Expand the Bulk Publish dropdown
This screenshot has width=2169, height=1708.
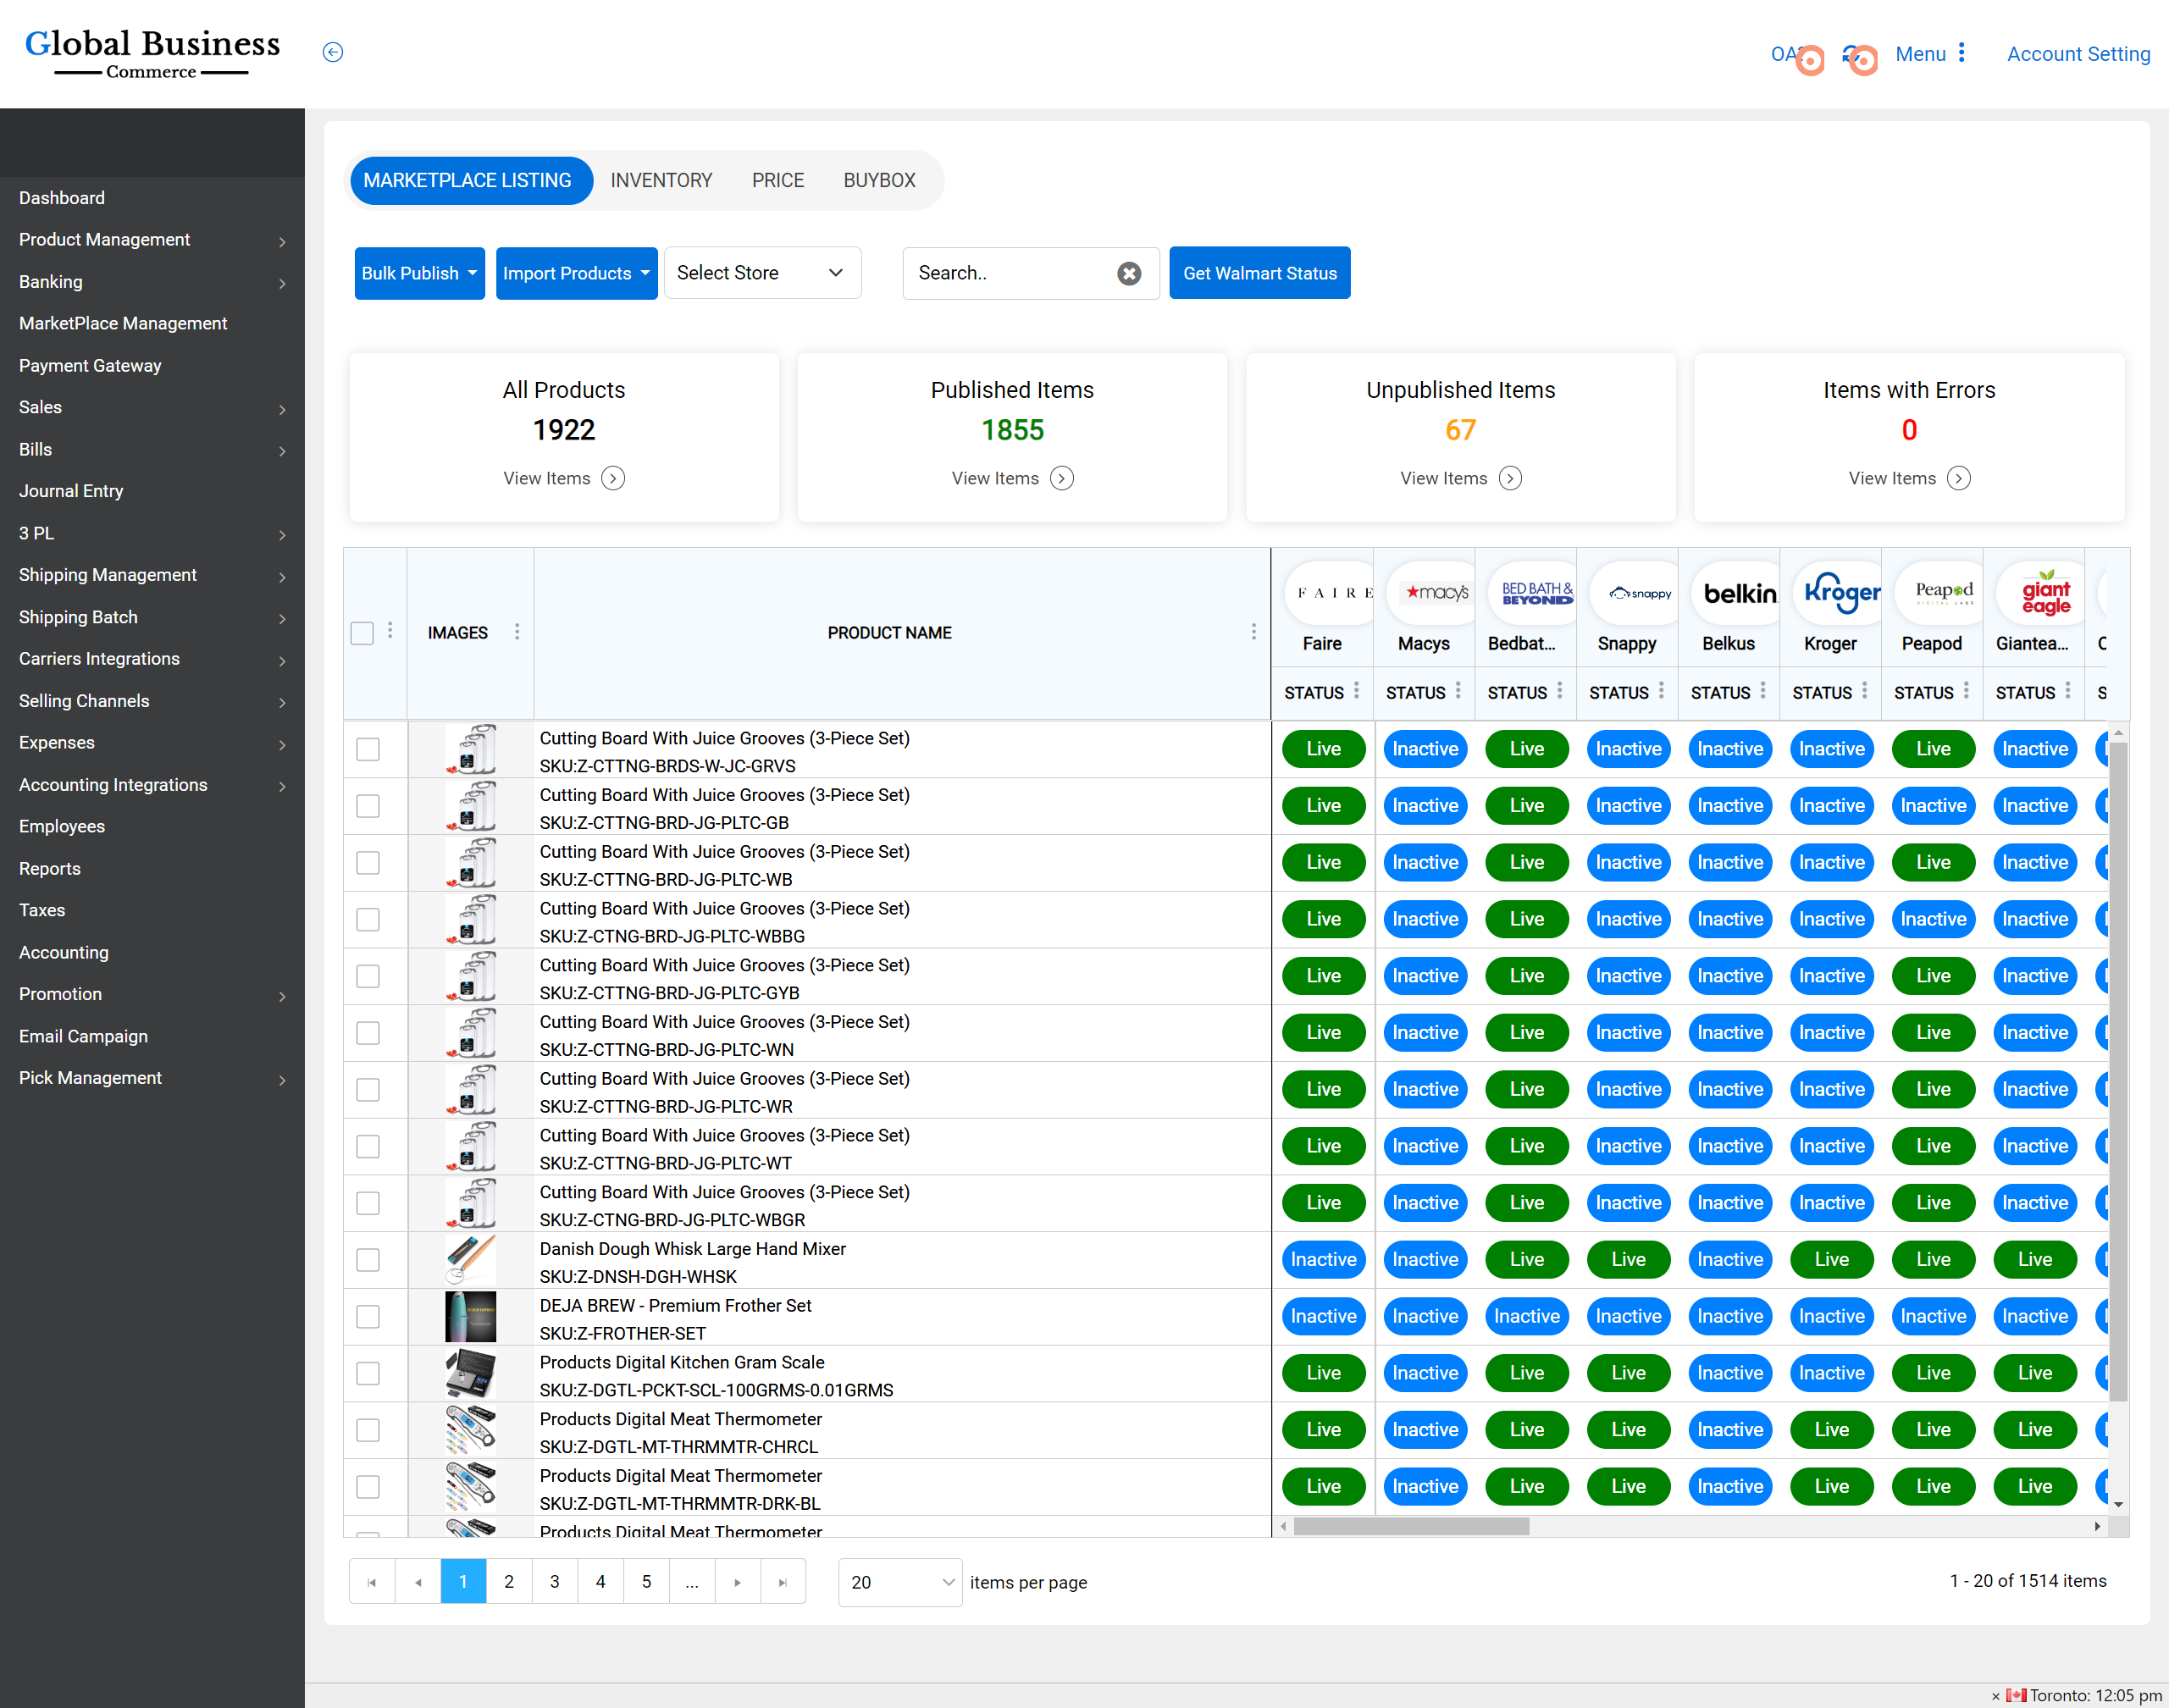pyautogui.click(x=419, y=273)
